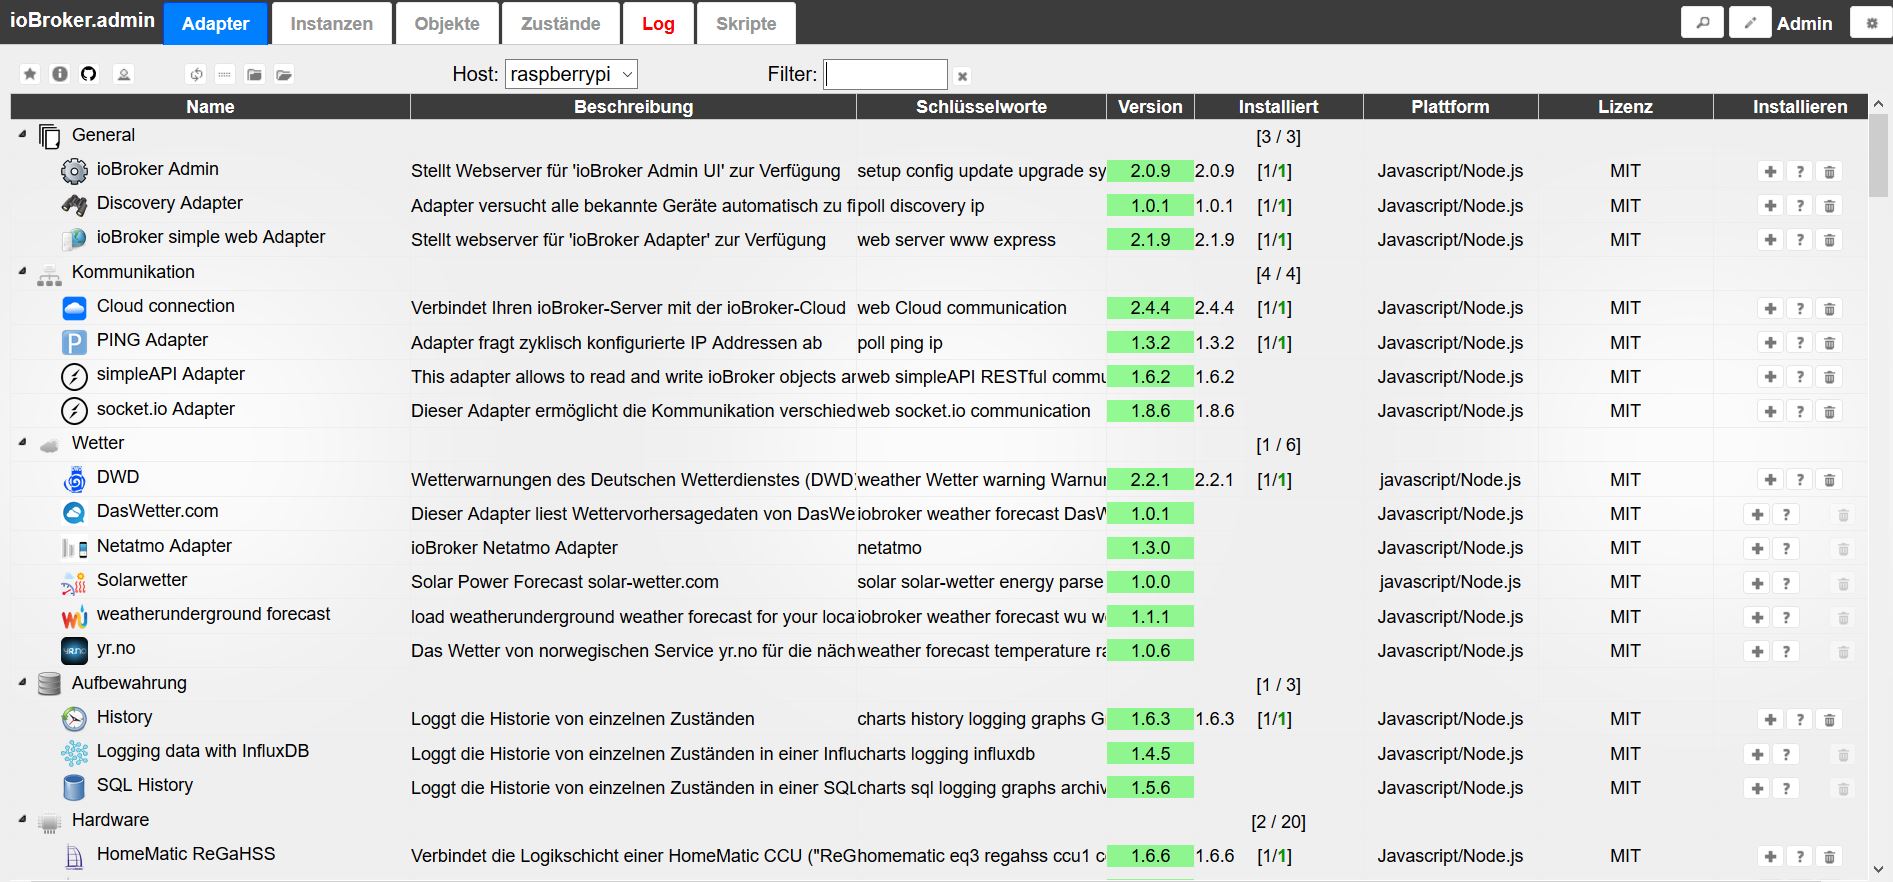Click inside the Filter text field
1893x882 pixels.
[885, 74]
